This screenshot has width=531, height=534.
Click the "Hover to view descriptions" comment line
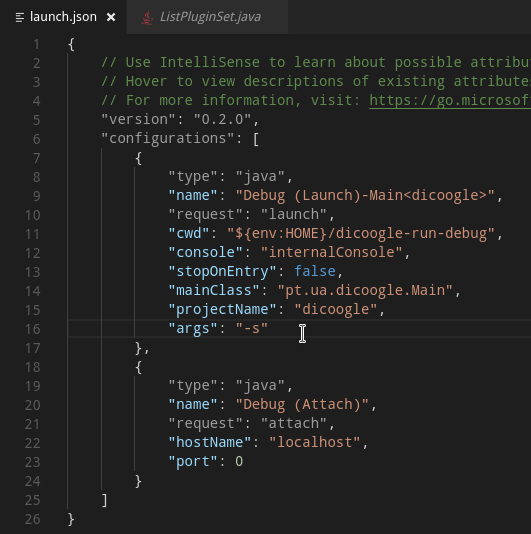(x=316, y=81)
